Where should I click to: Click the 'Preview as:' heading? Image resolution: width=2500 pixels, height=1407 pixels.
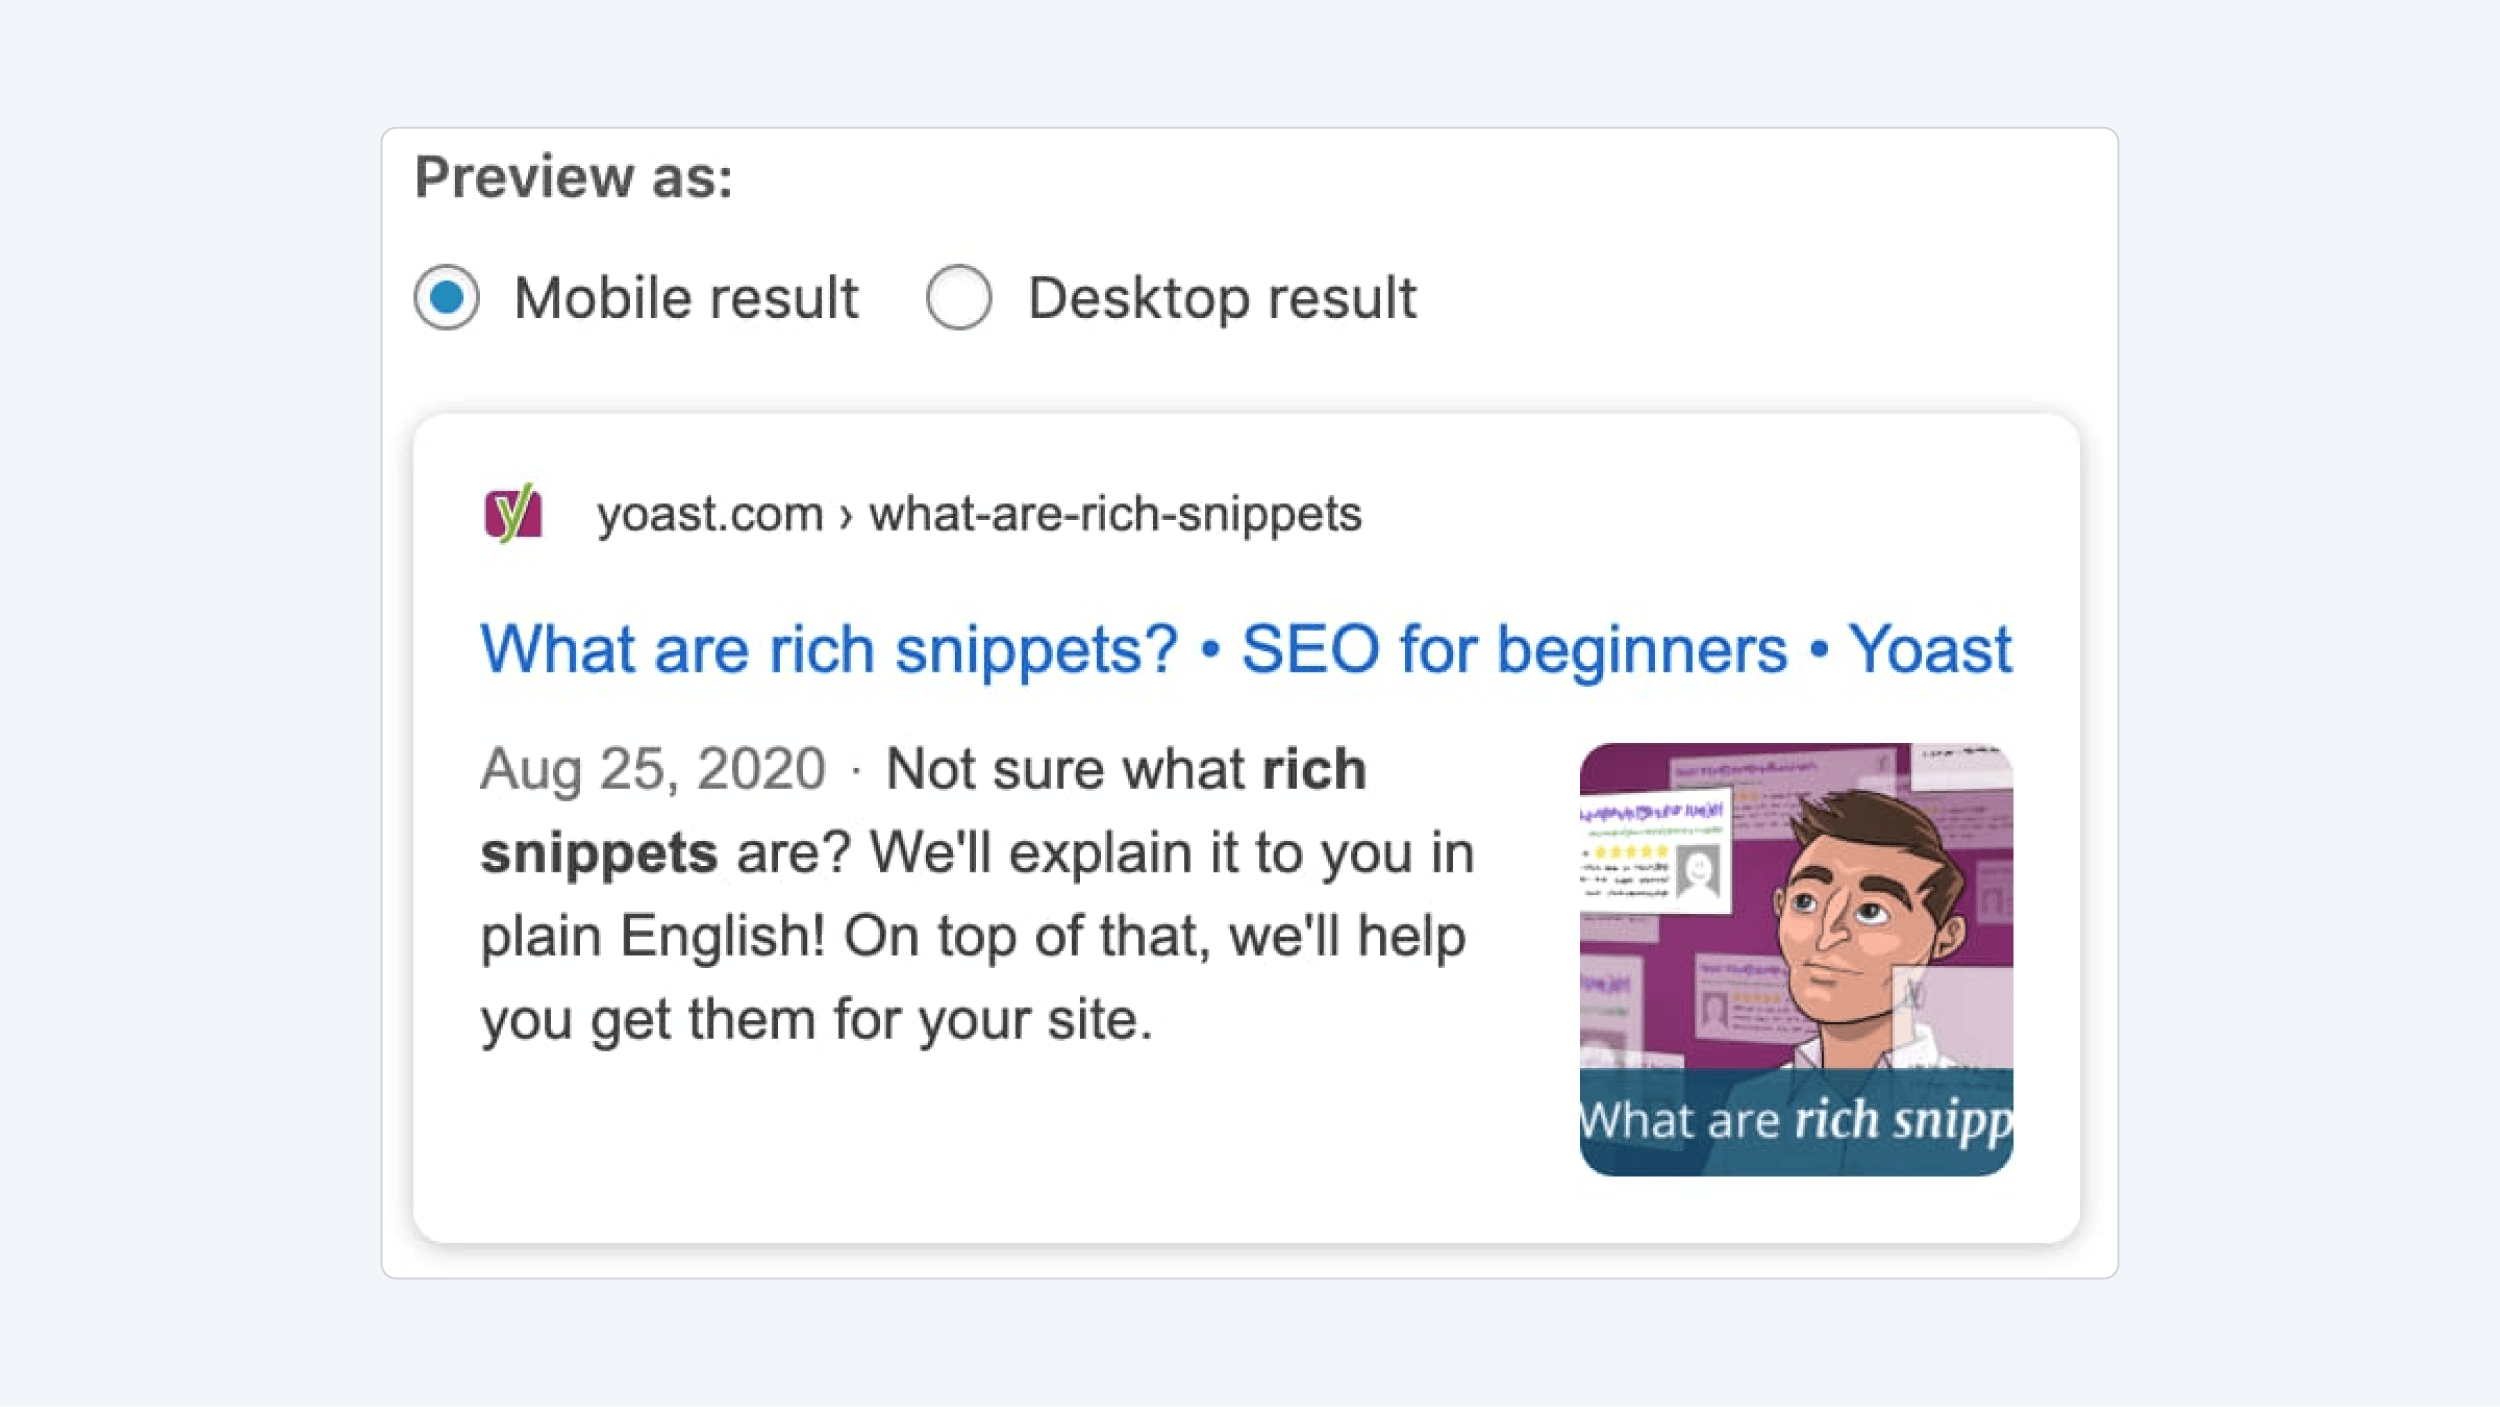pyautogui.click(x=574, y=178)
